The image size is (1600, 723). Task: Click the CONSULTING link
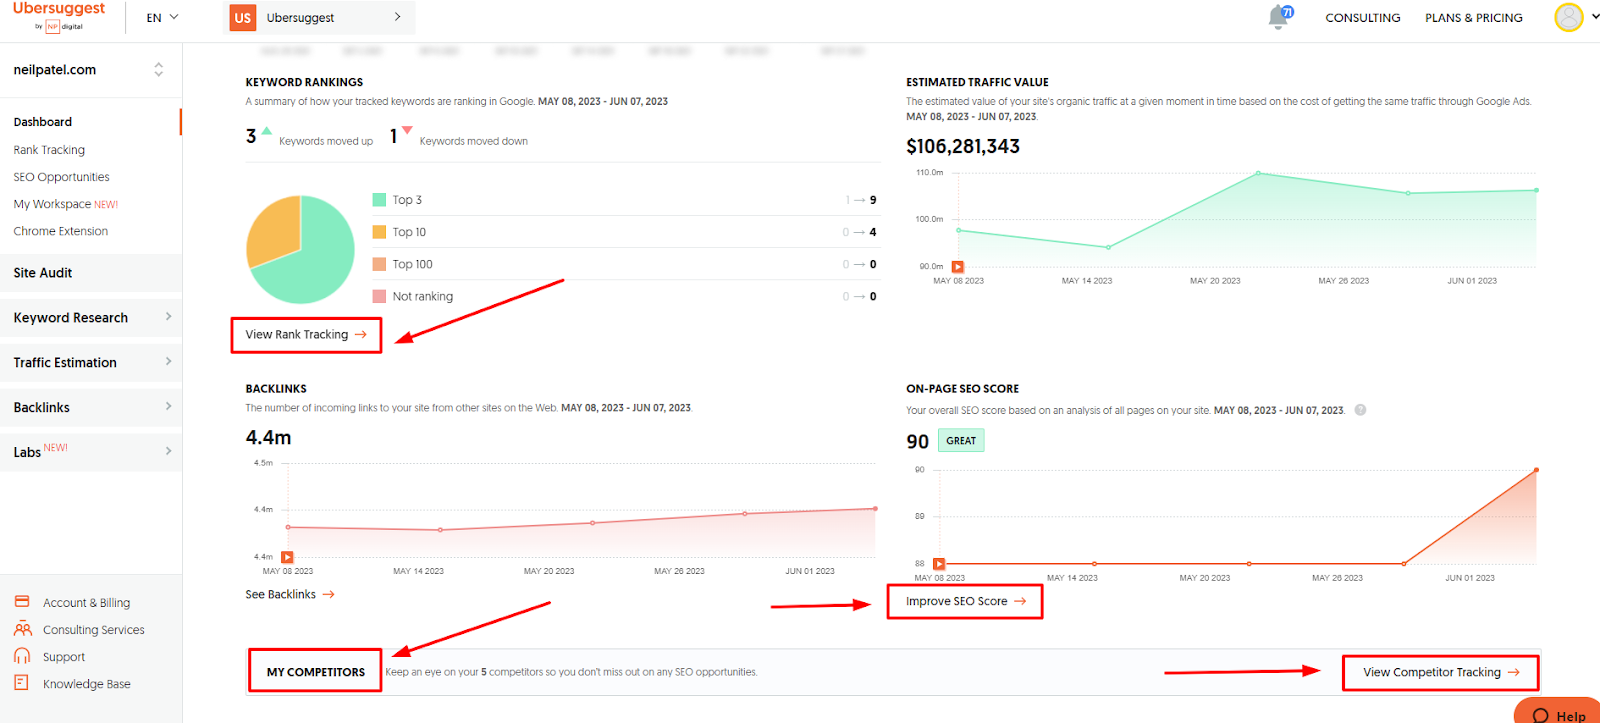click(x=1362, y=18)
